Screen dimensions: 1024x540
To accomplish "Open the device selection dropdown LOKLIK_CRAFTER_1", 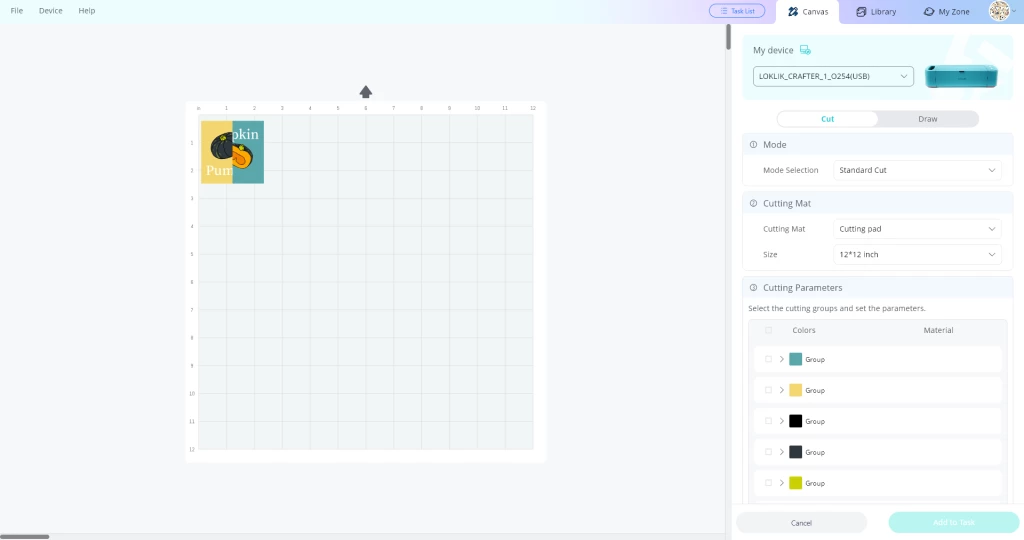I will pos(833,76).
